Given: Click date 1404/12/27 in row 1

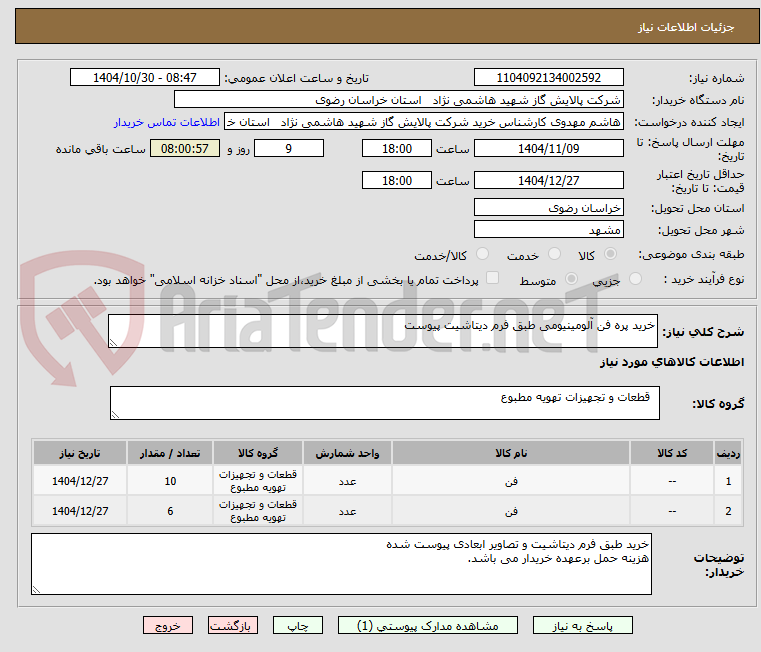Looking at the screenshot, I should coord(80,481).
